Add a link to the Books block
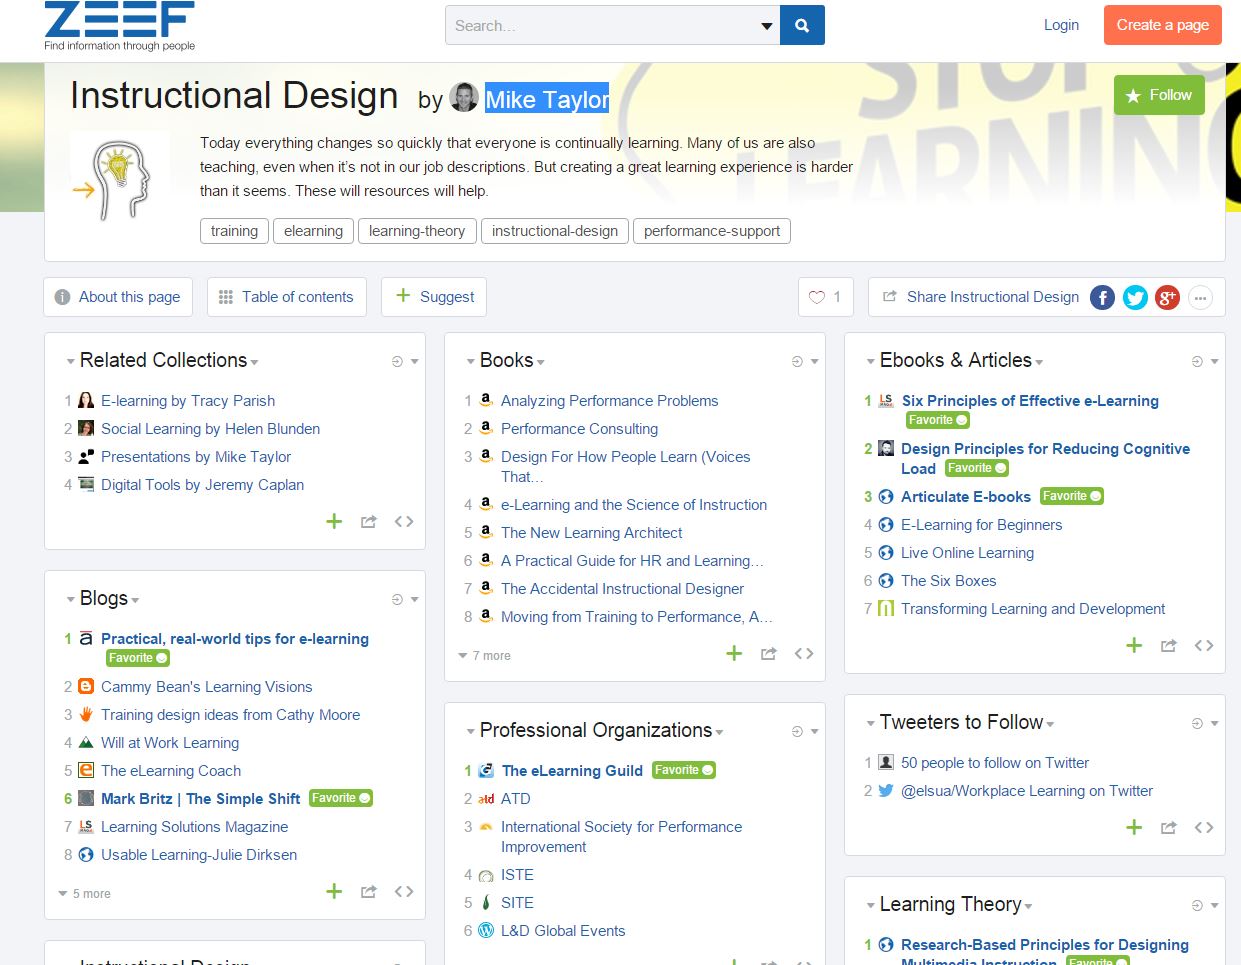Screen dimensions: 1241x965 tap(734, 653)
